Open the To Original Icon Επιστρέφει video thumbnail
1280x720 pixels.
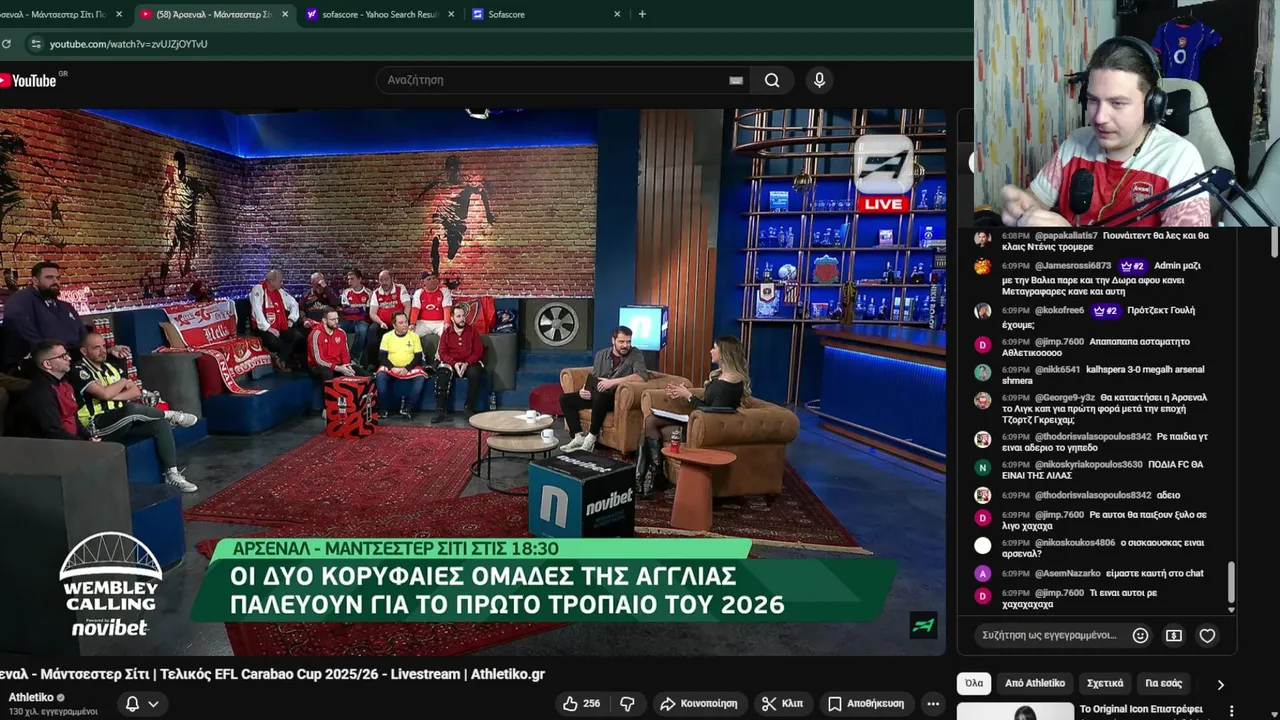pyautogui.click(x=1015, y=711)
